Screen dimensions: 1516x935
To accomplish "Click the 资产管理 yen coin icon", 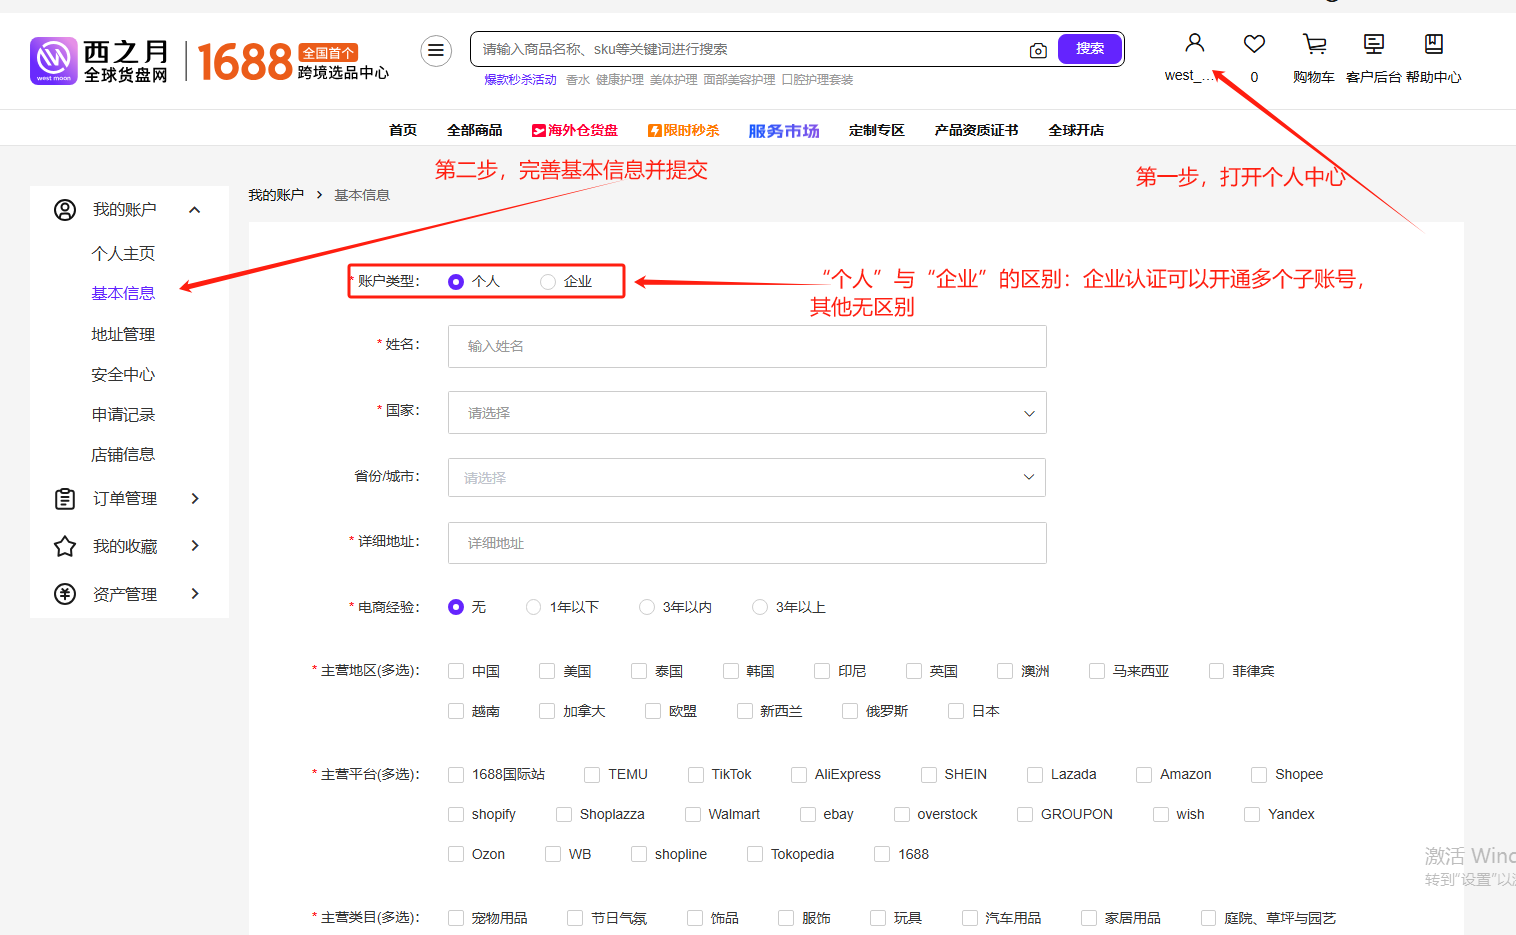I will coord(65,594).
